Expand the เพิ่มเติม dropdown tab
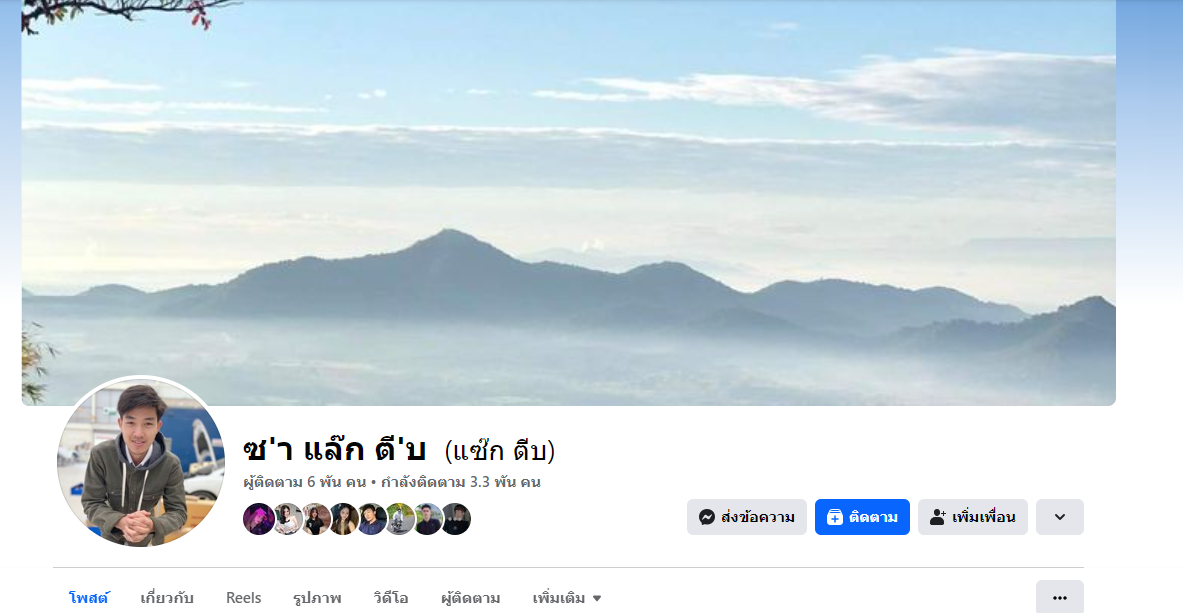This screenshot has width=1183, height=613. (x=567, y=598)
